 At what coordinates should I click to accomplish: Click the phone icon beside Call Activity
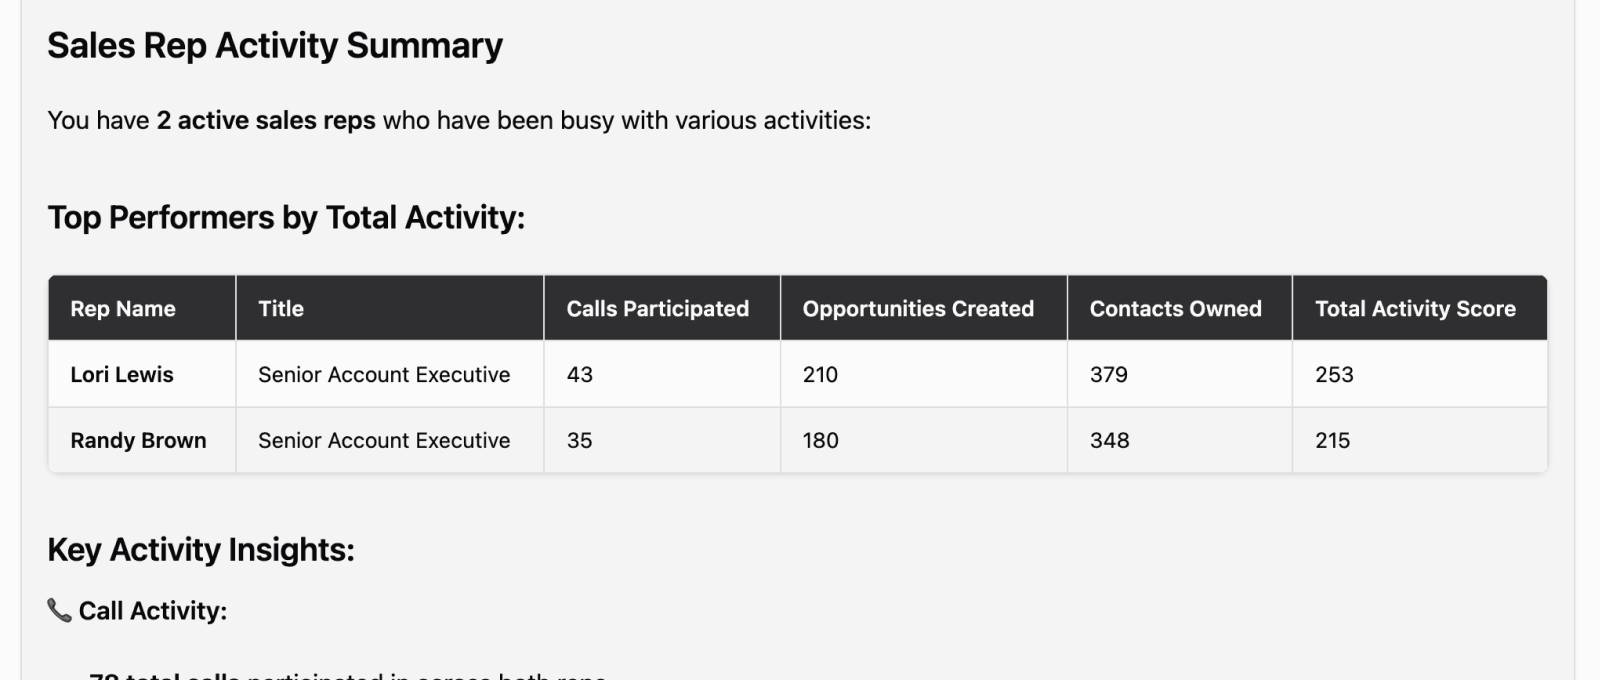tap(59, 610)
